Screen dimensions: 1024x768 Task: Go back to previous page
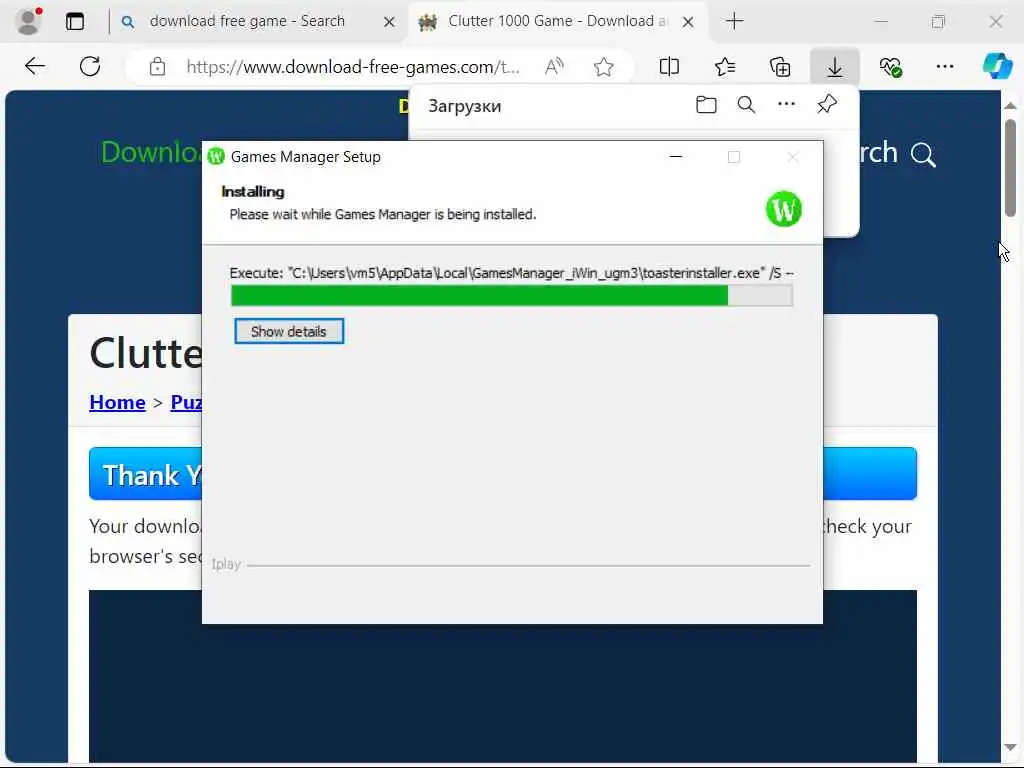click(x=35, y=66)
